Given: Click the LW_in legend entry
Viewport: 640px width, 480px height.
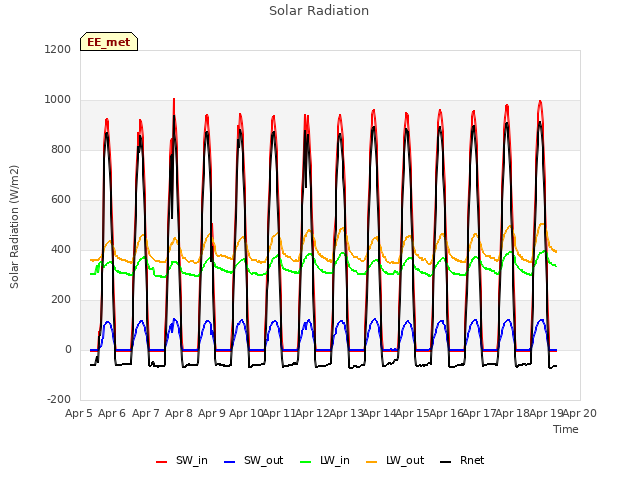Looking at the screenshot, I should click(325, 461).
